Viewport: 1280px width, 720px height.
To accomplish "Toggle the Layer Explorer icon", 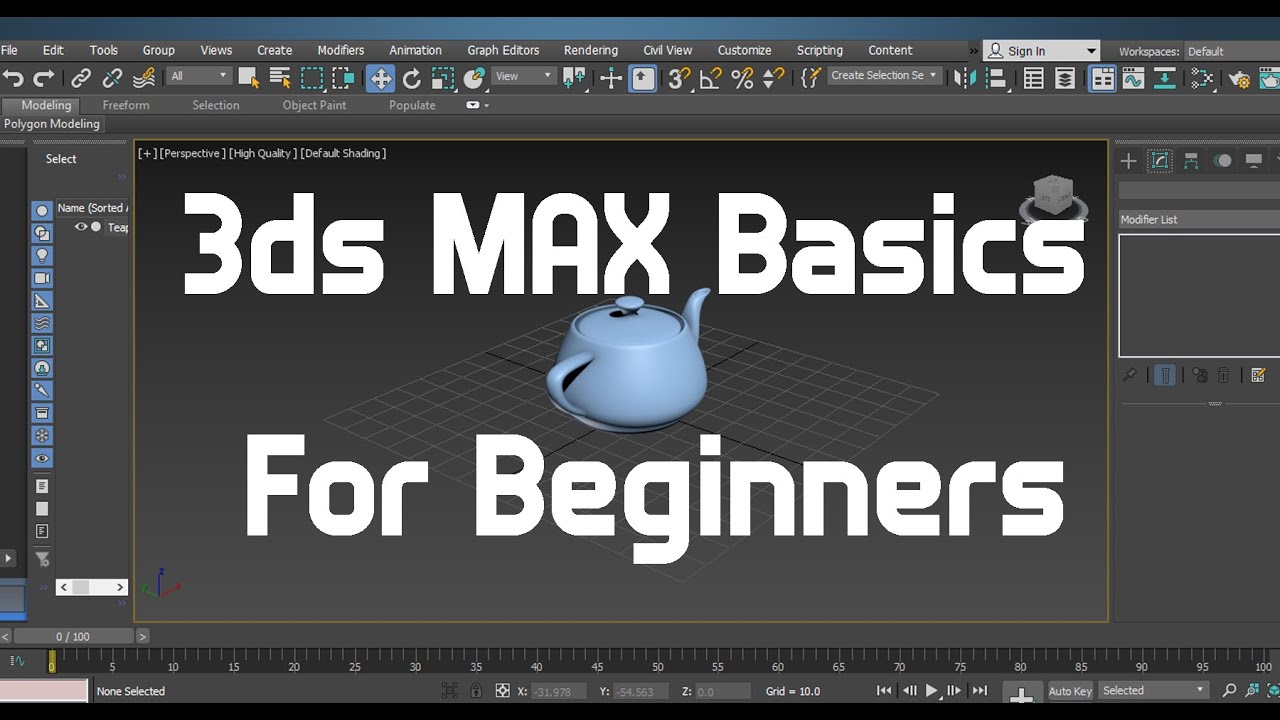I will point(1065,78).
